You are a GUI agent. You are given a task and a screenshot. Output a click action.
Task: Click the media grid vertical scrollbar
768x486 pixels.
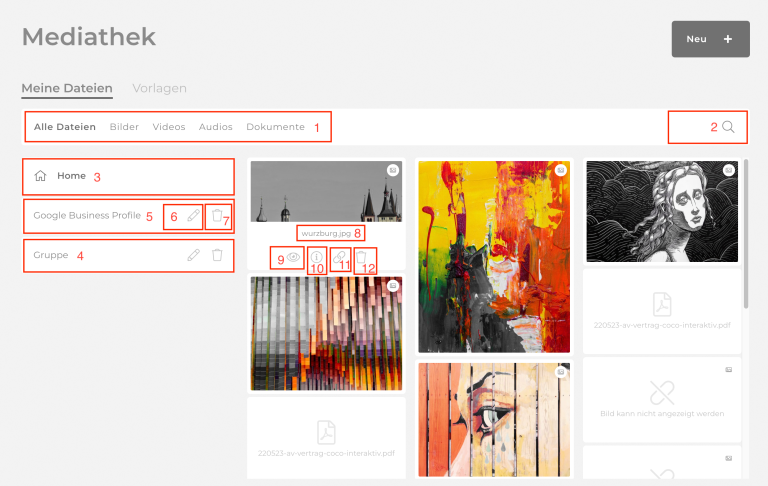coord(746,234)
